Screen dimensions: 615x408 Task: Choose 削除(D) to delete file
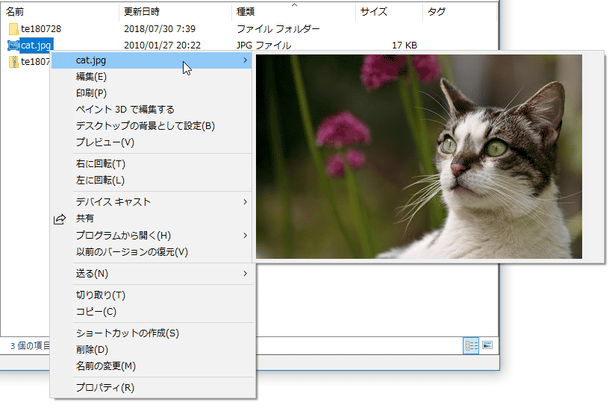click(x=151, y=350)
